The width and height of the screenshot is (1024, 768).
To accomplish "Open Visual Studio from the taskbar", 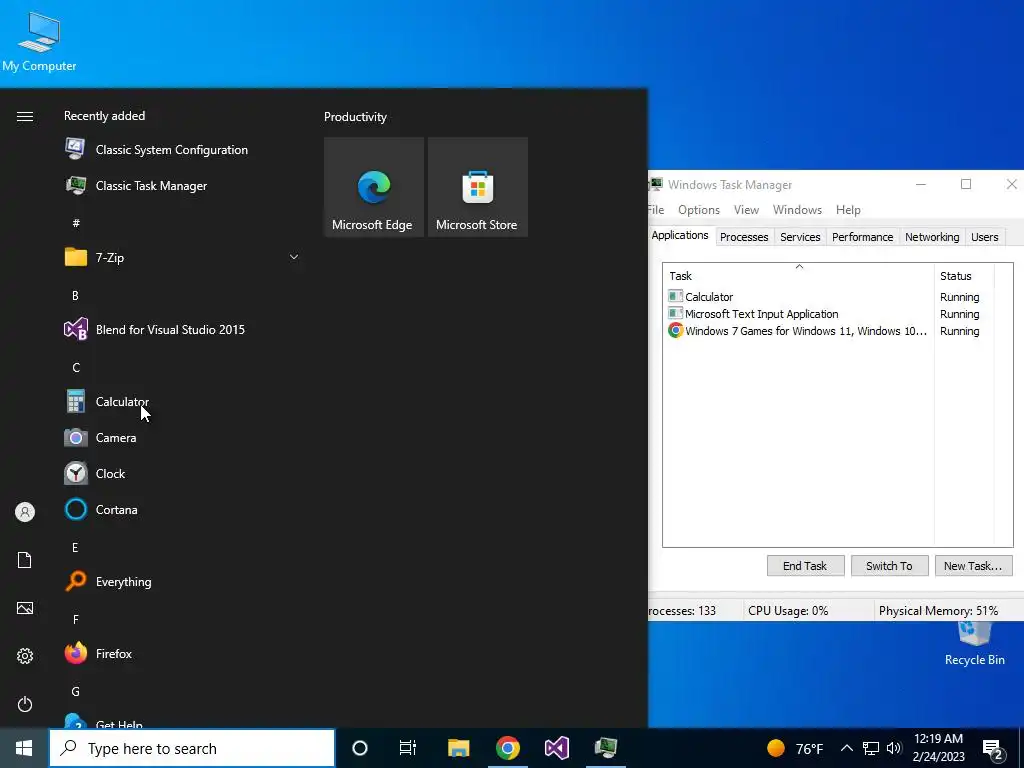I will [557, 748].
